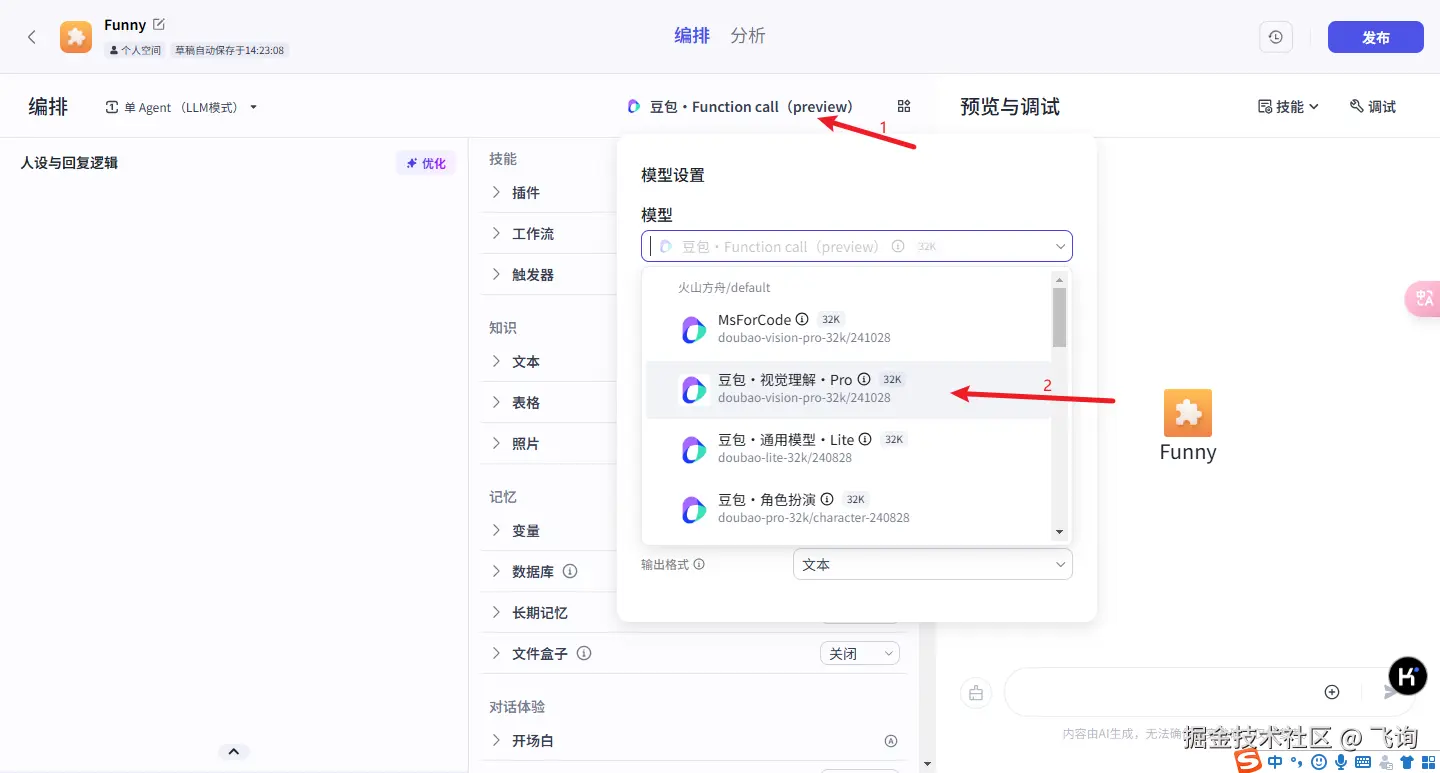1440x773 pixels.
Task: Select the 豆包·视觉理解·Pro model option
Action: point(848,389)
